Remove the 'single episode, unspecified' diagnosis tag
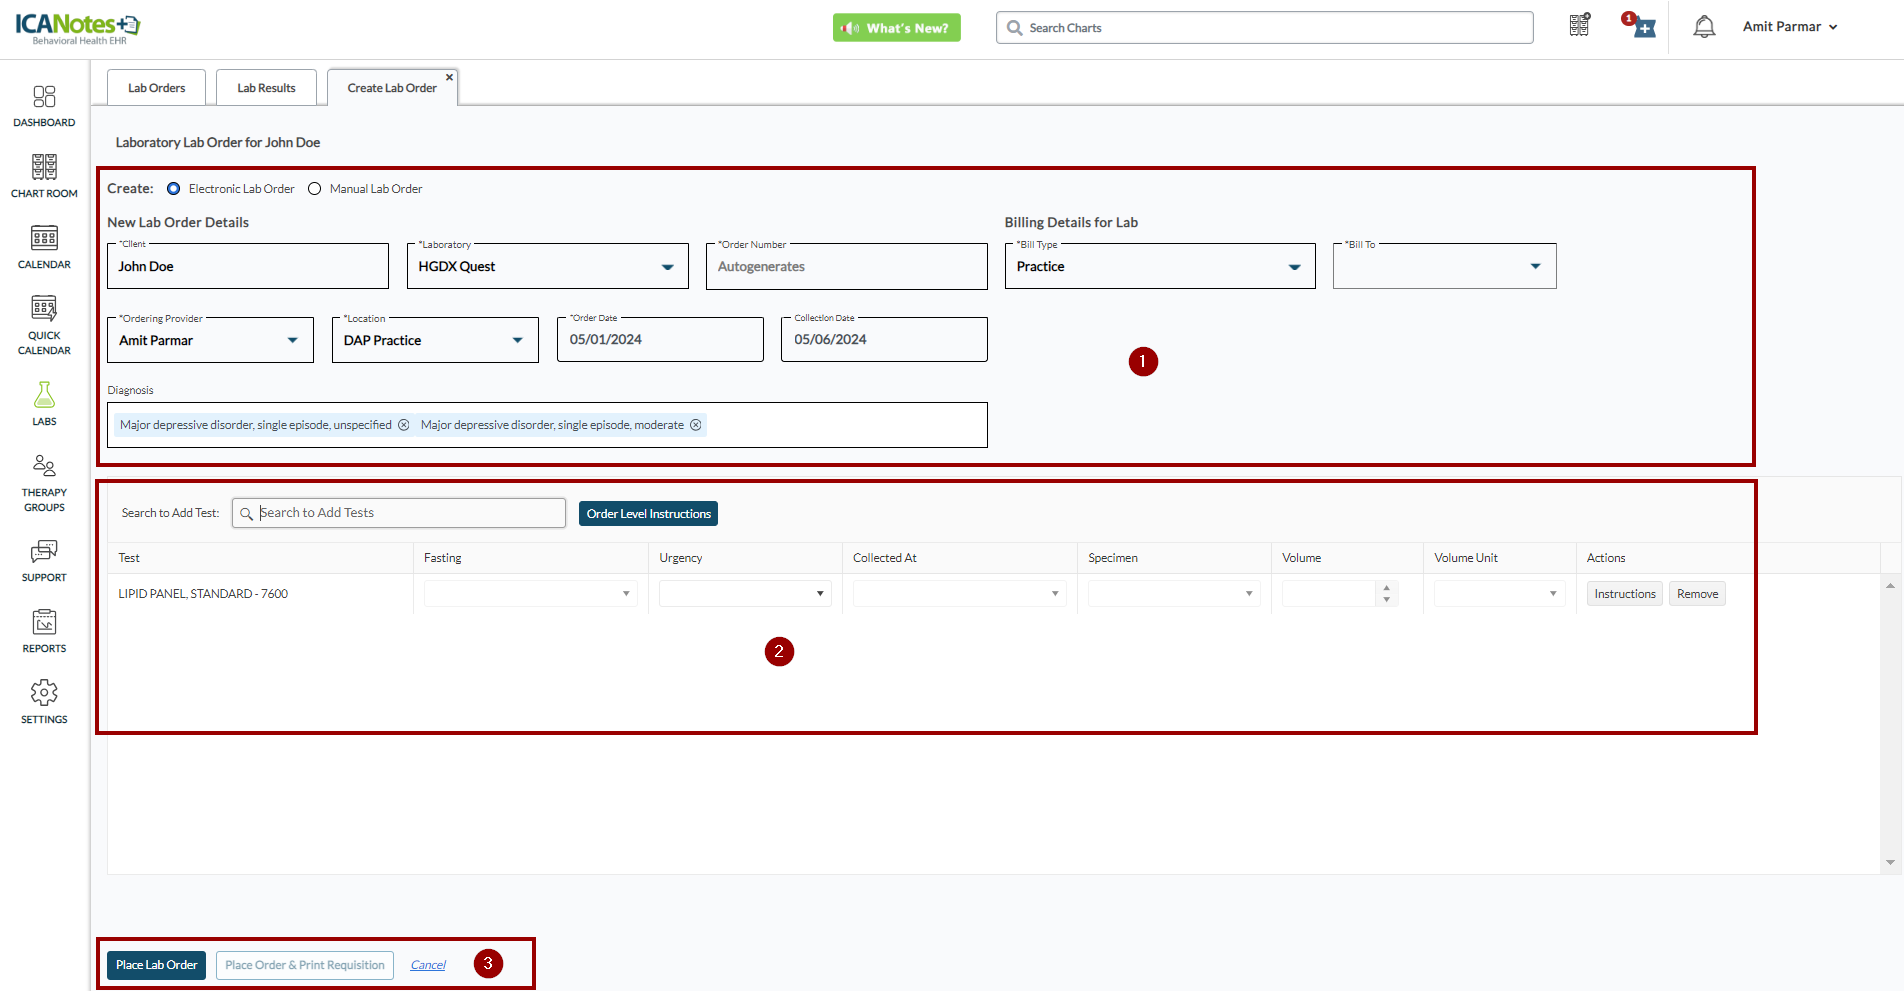1904x991 pixels. [x=404, y=425]
